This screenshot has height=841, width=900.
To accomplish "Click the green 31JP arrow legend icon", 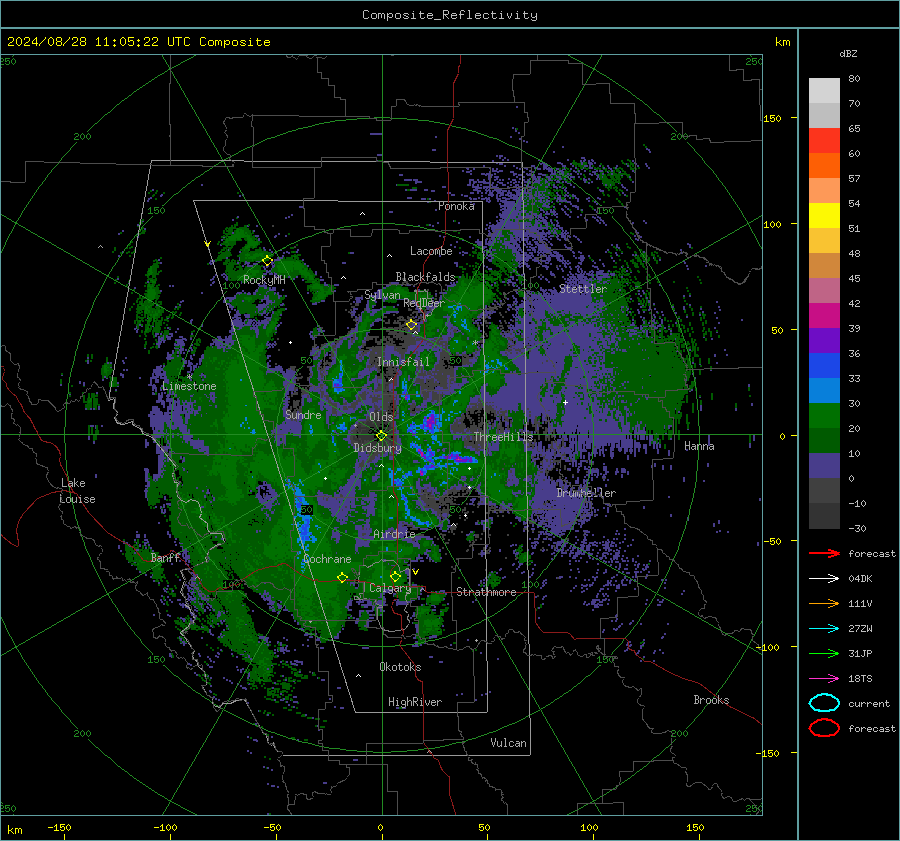I will (824, 653).
